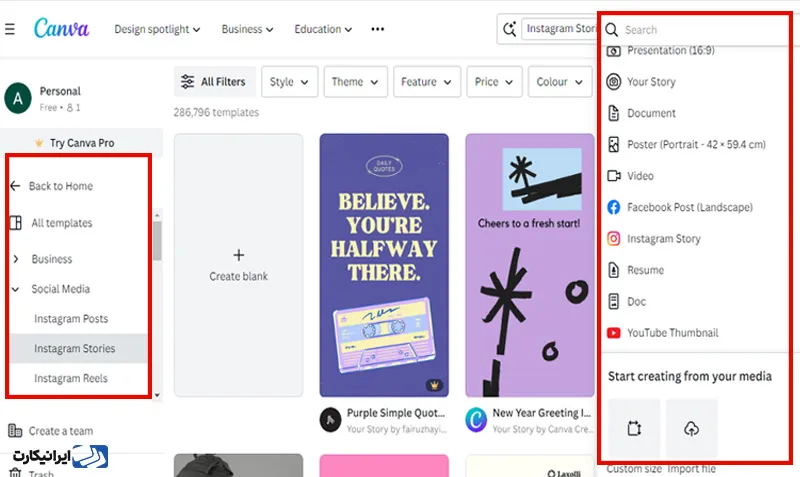Click the magnifier icon in Search panel

(612, 30)
